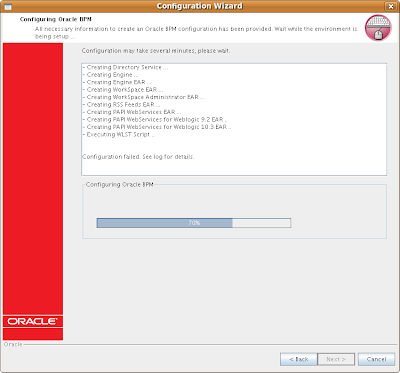Screen dimensions: 400x373
Task: Click the disabled Next button
Action: (336, 359)
